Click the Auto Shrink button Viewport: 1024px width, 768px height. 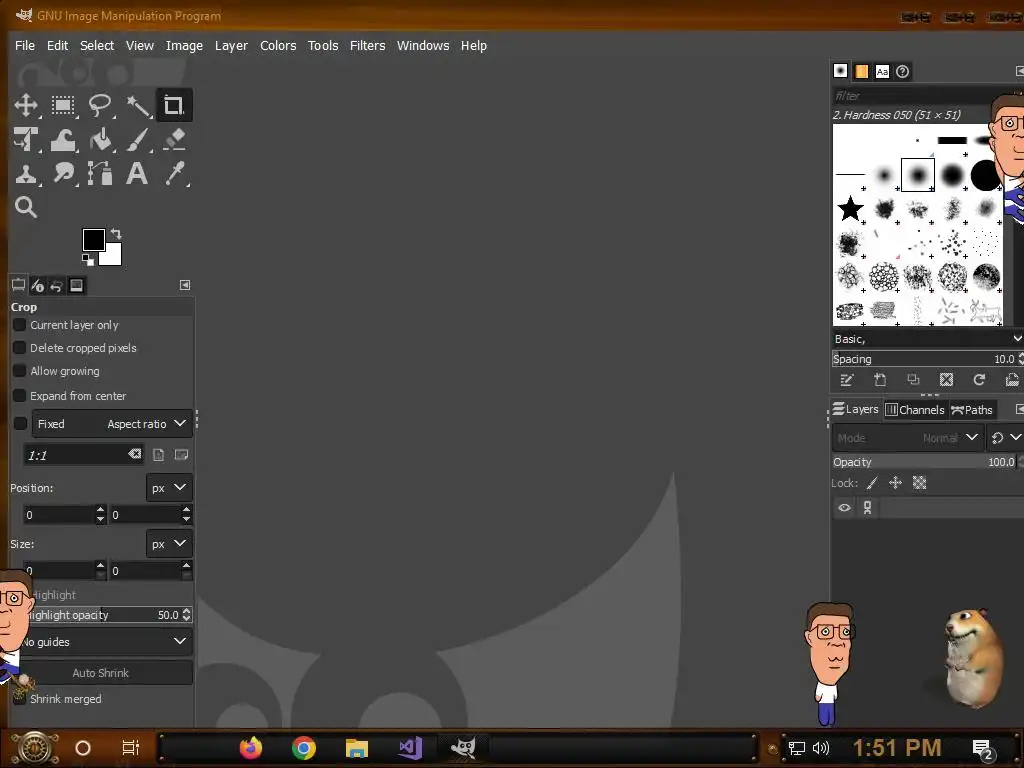101,673
